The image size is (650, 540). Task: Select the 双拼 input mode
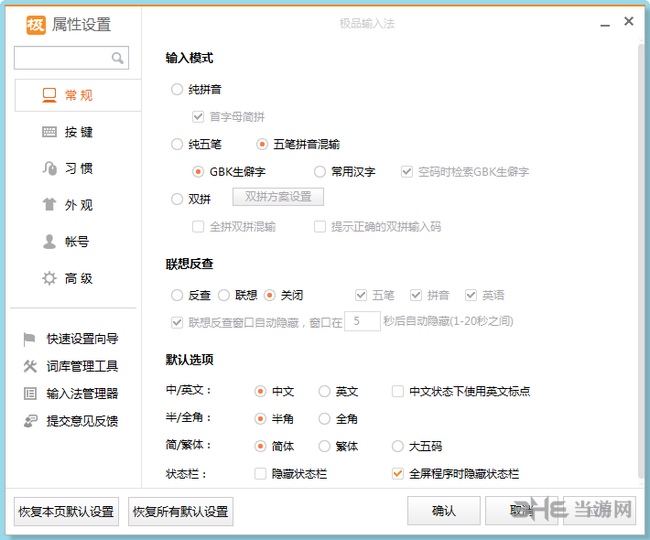[x=177, y=199]
